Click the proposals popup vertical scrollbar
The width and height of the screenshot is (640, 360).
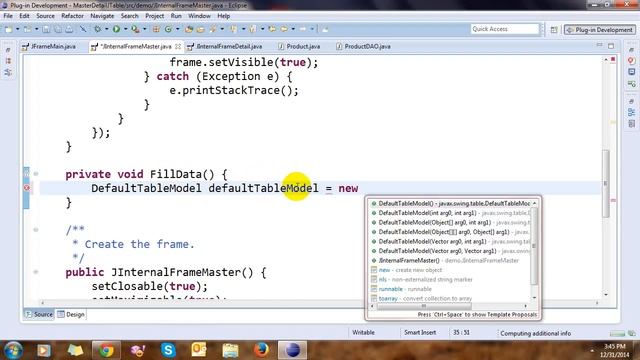pos(534,246)
